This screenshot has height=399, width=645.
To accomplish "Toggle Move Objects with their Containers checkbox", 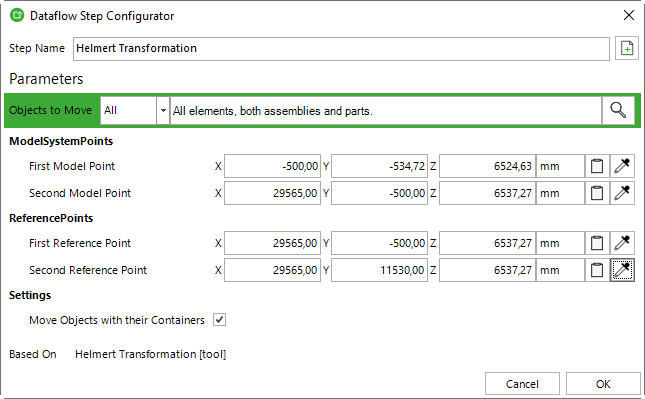I will click(219, 320).
